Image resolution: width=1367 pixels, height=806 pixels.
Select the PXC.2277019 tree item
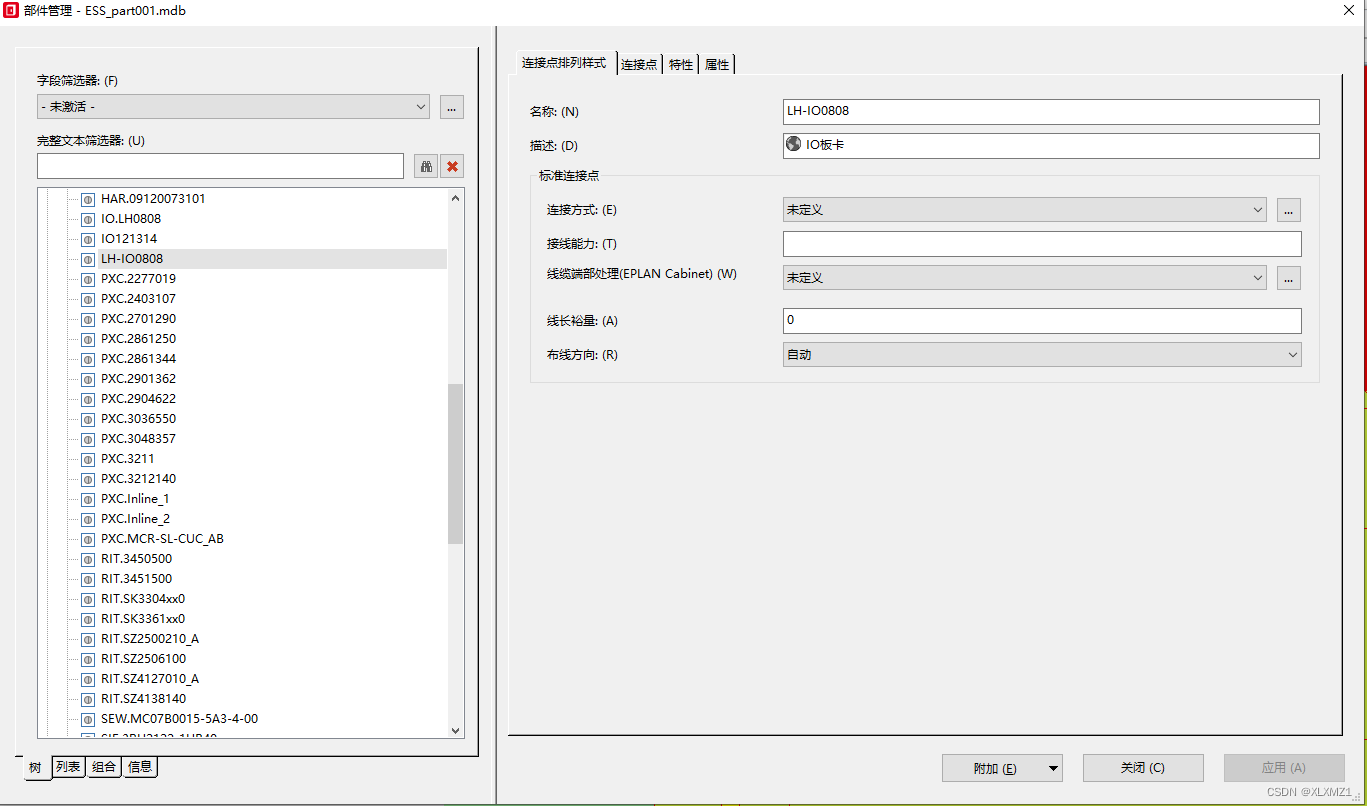point(138,279)
